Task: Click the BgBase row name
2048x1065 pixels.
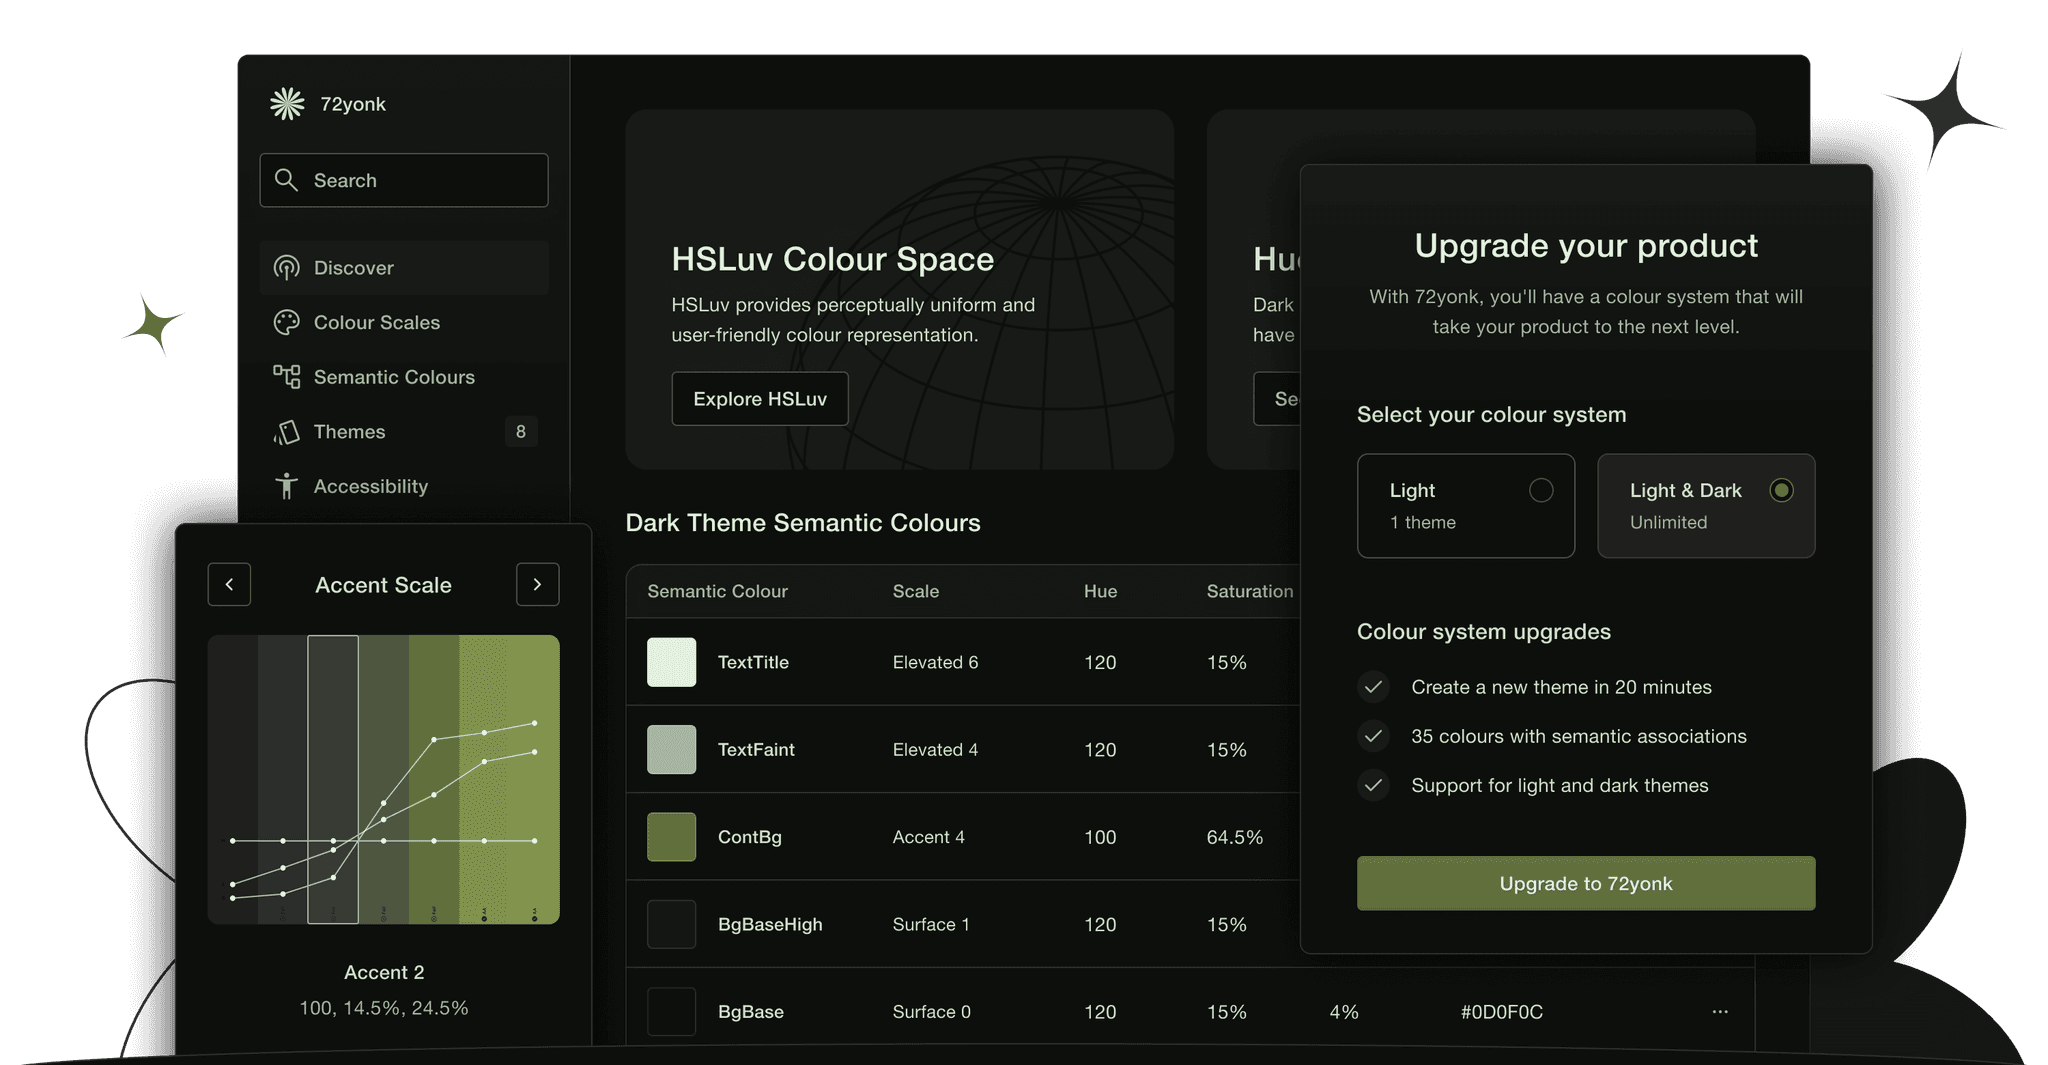Action: pyautogui.click(x=751, y=1012)
